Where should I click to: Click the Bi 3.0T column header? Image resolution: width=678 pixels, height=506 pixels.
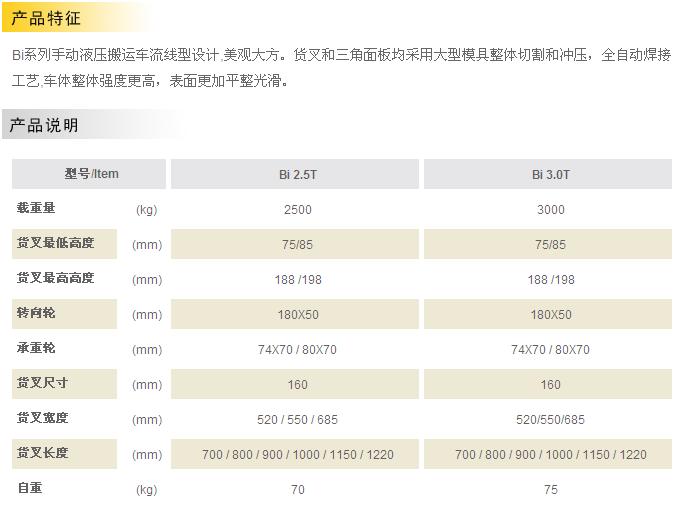pos(550,175)
